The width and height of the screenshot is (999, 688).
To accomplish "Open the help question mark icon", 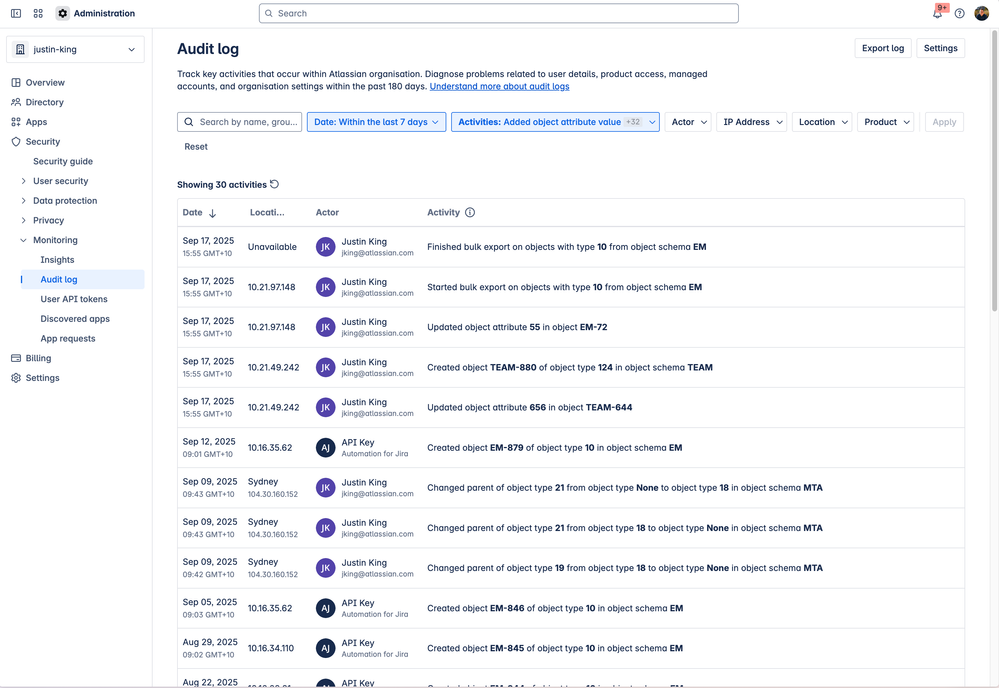I will tap(959, 13).
